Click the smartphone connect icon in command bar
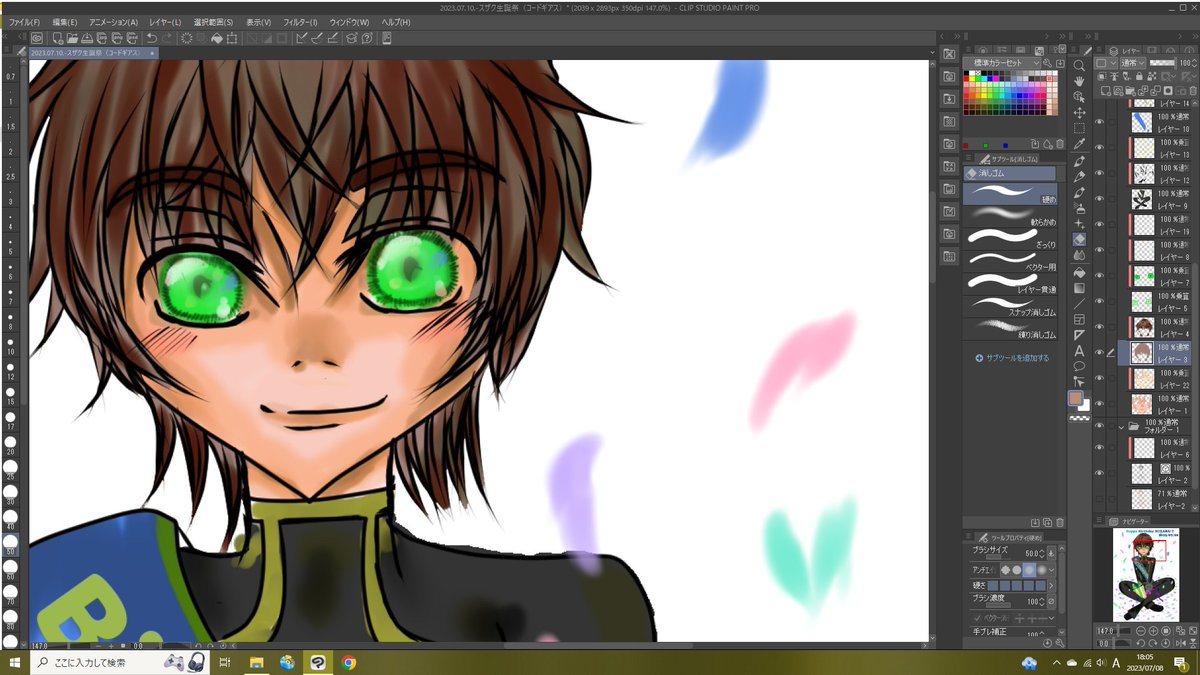 tap(386, 38)
